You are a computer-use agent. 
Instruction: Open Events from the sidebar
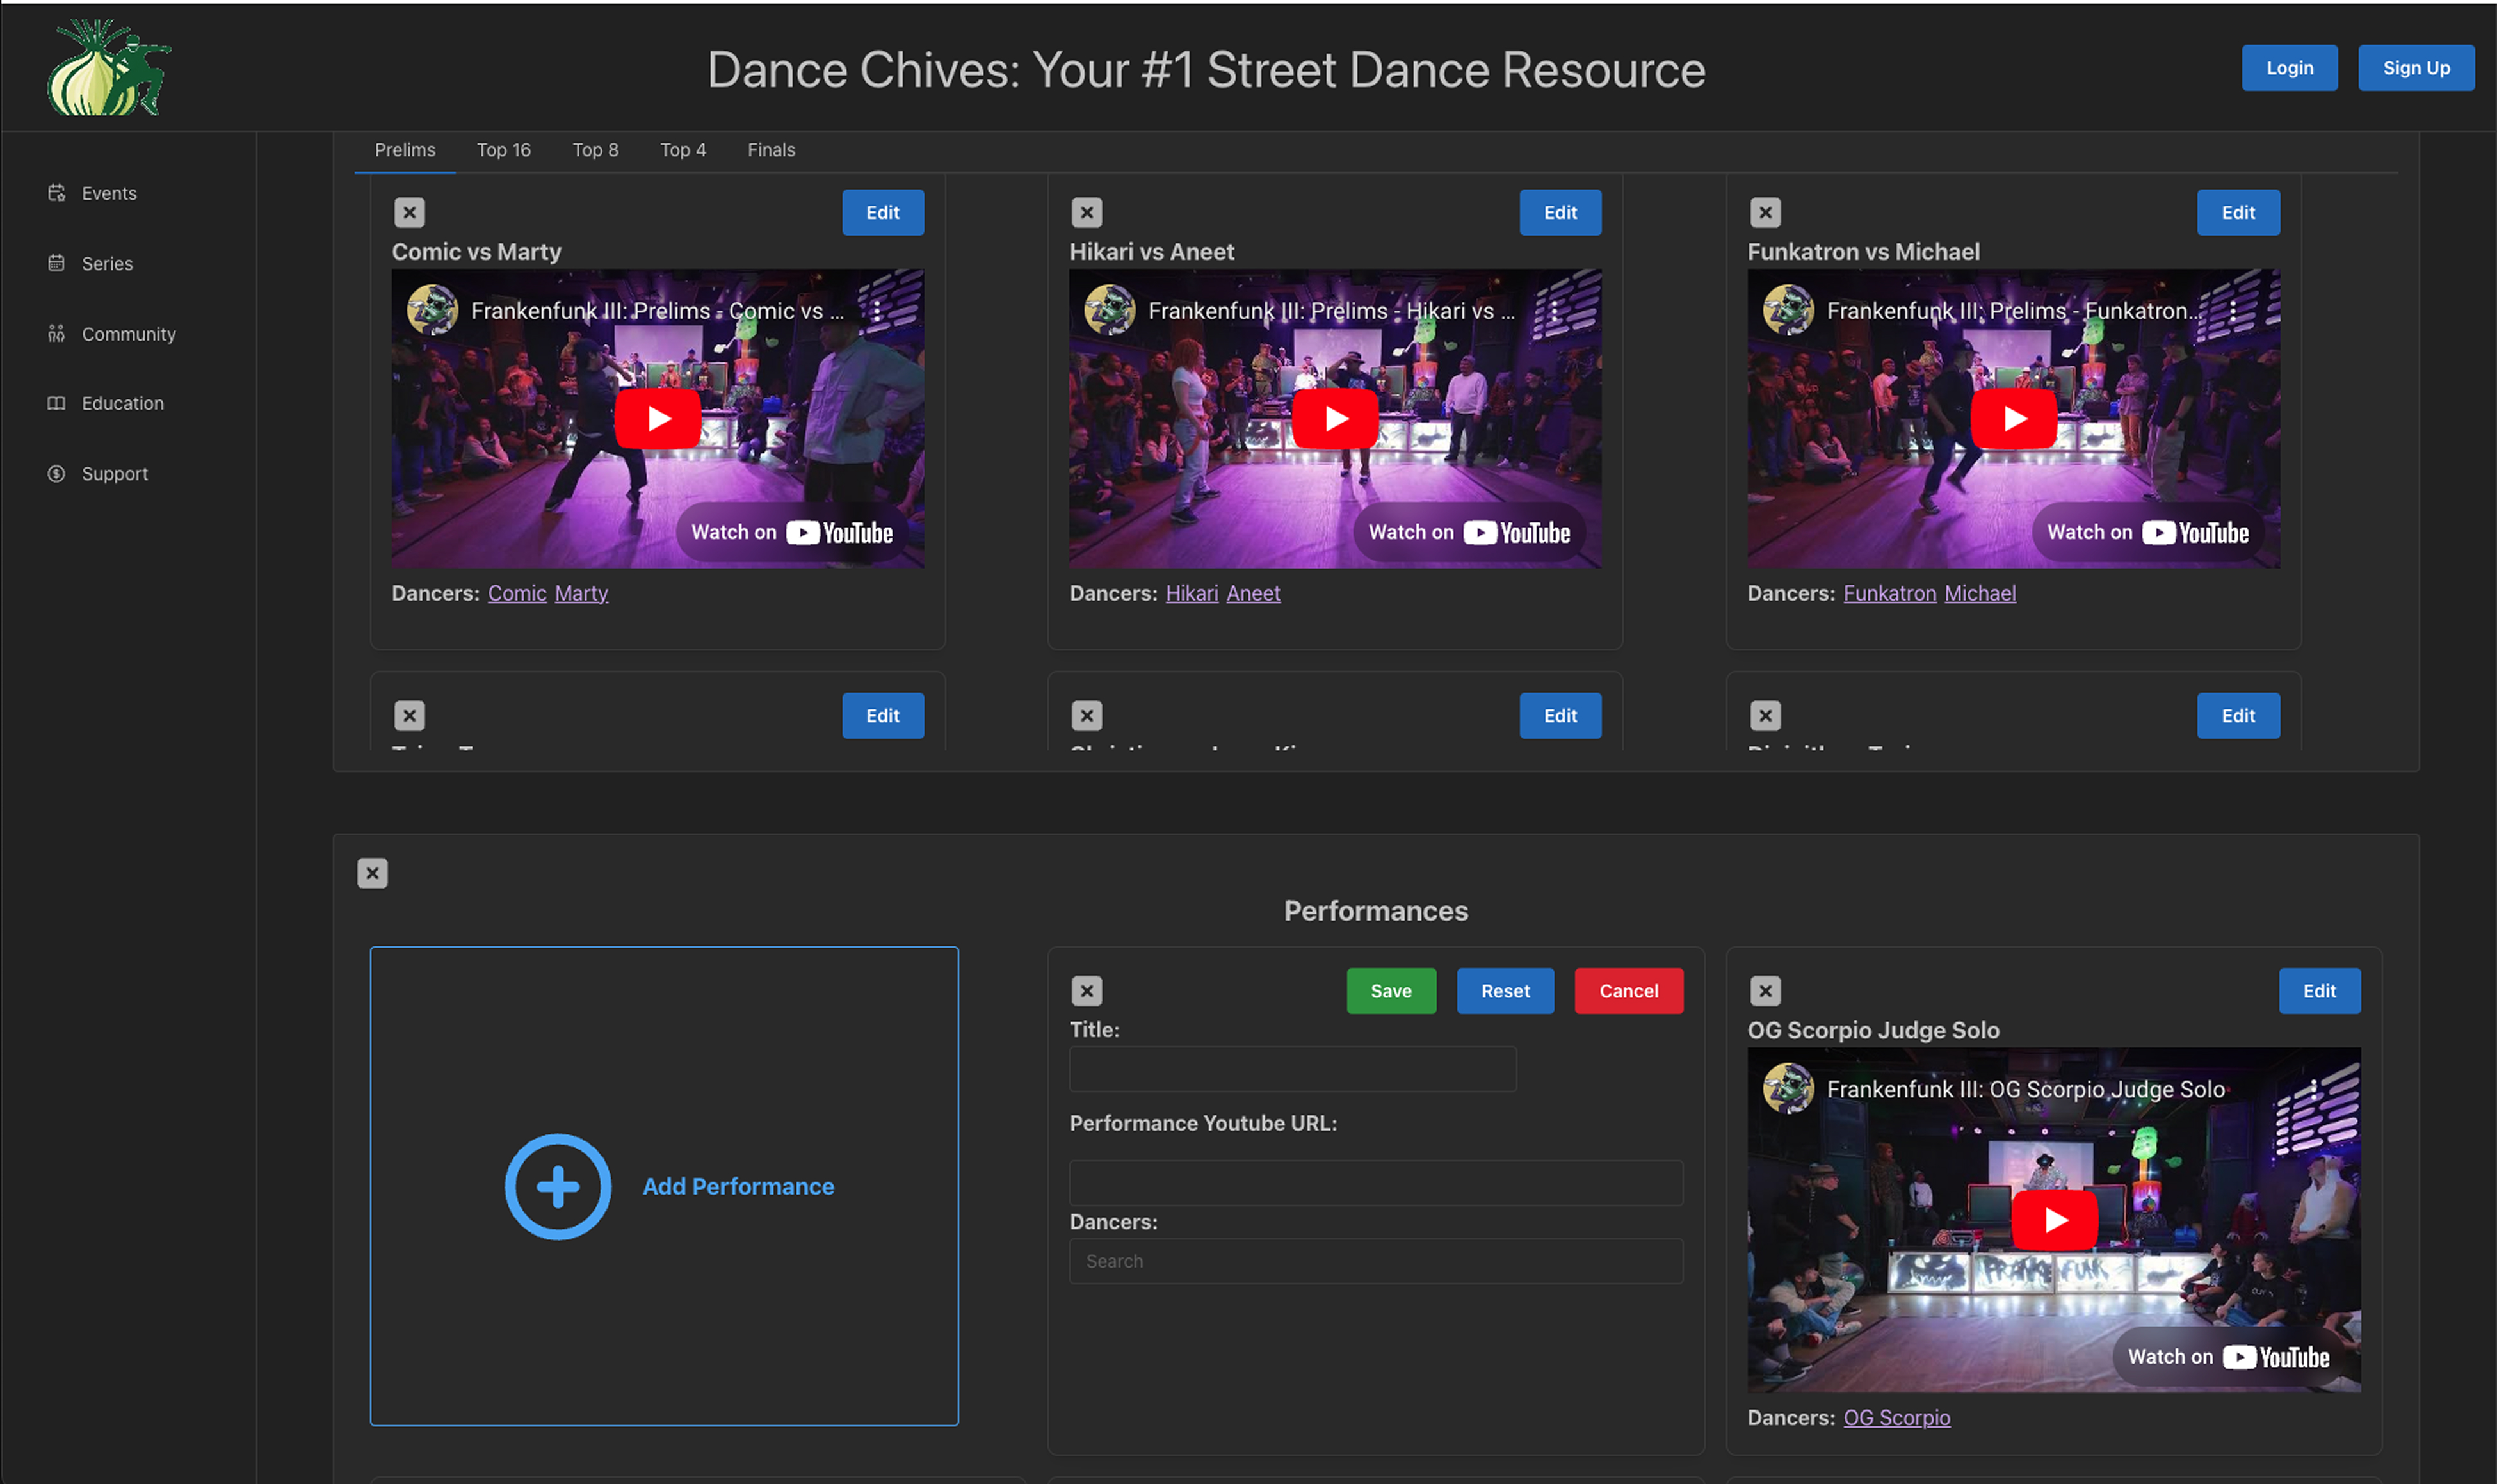pyautogui.click(x=108, y=193)
